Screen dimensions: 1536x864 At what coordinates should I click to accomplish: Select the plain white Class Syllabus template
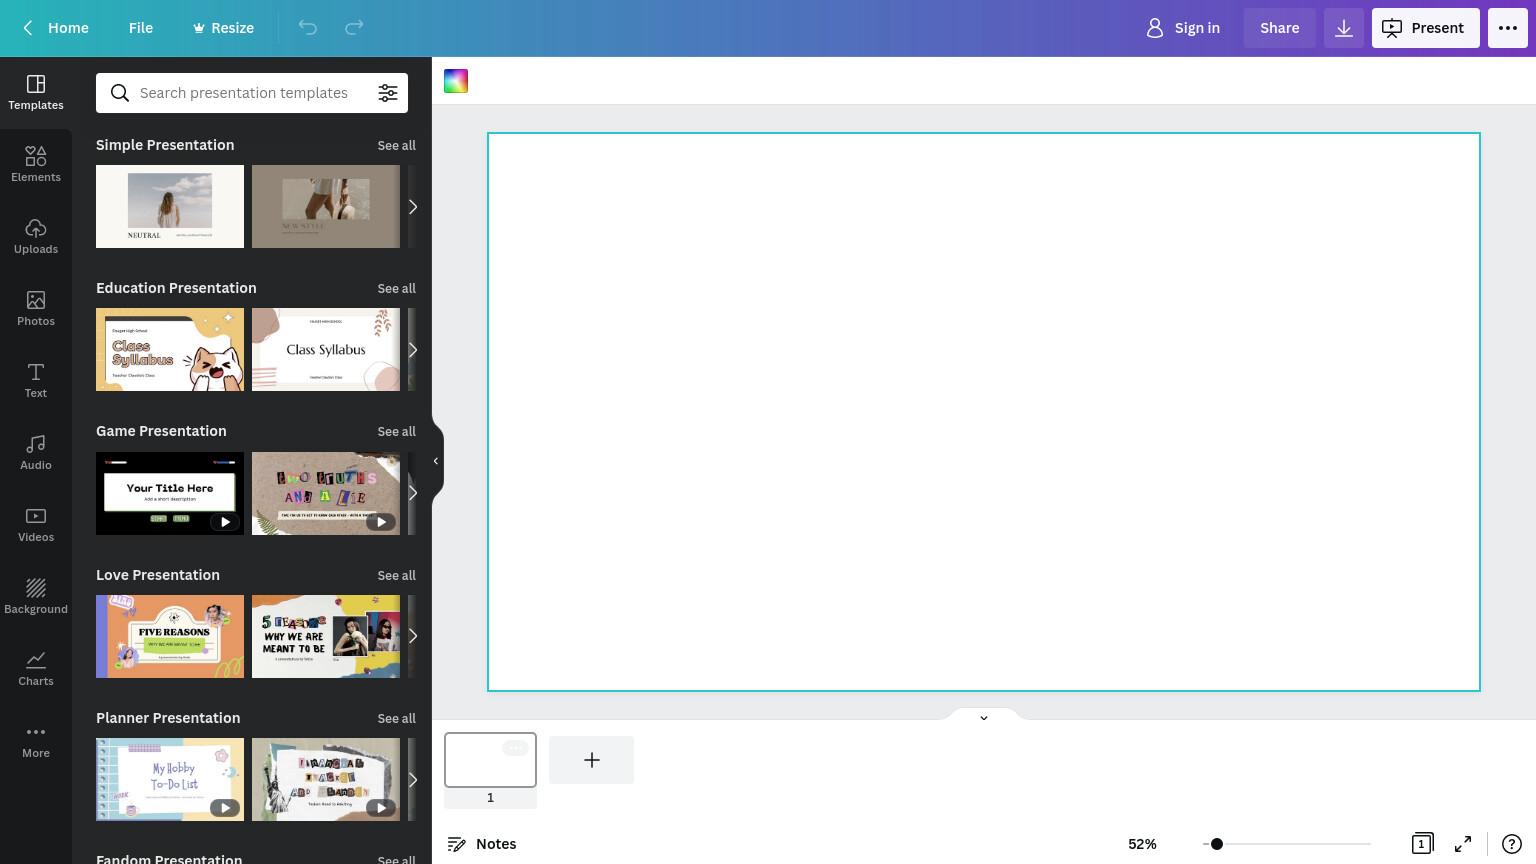tap(326, 350)
